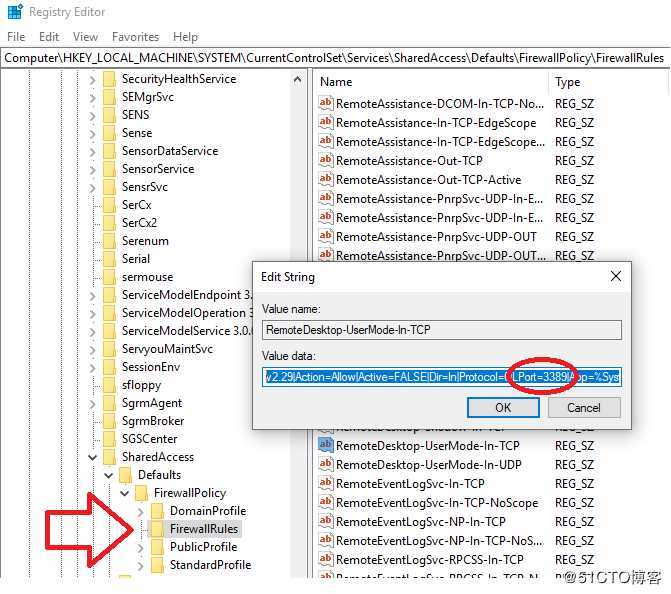
Task: Click string icon of RemoteAssistance-DCOM-In-TCP-No... value
Action: point(325,103)
